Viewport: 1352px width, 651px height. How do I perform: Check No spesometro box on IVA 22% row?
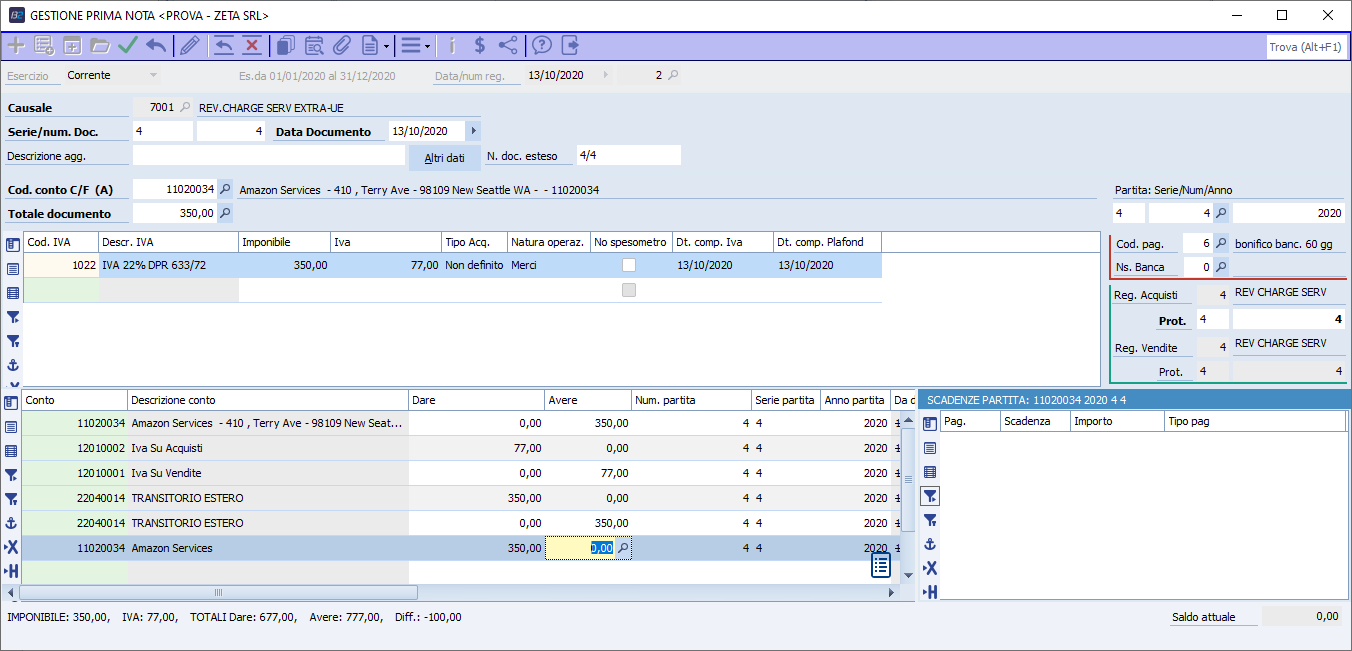pos(628,265)
